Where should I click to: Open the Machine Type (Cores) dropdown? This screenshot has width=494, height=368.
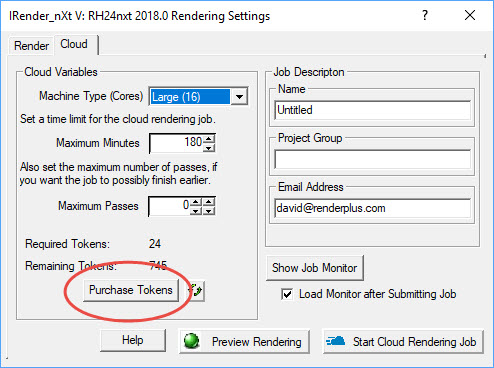click(239, 97)
